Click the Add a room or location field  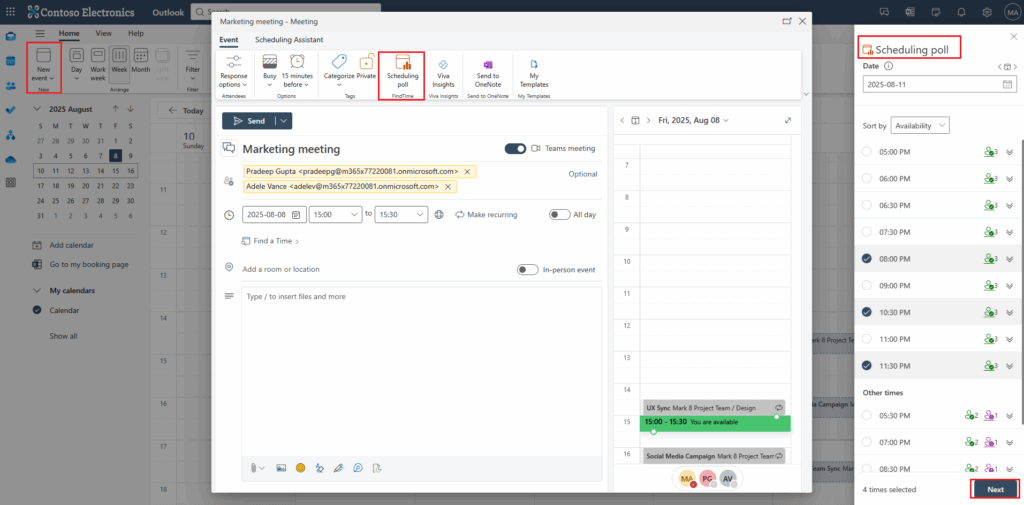(x=281, y=269)
